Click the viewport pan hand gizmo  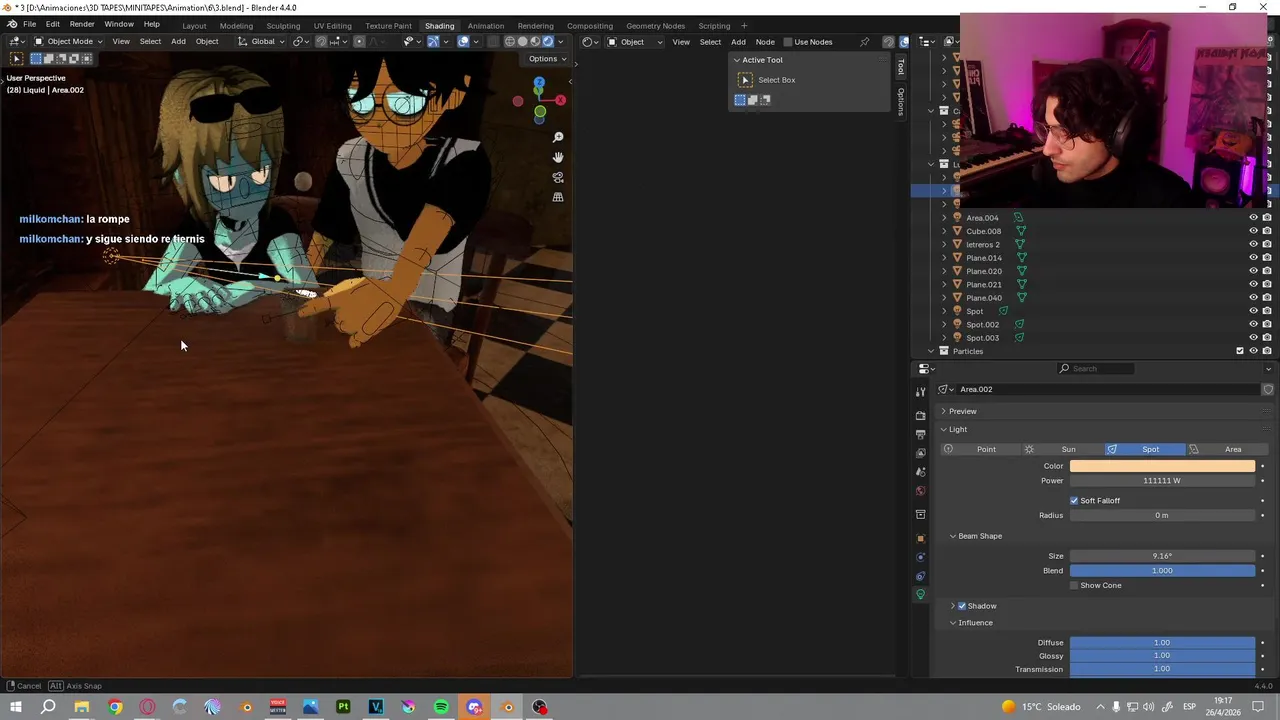tap(558, 157)
